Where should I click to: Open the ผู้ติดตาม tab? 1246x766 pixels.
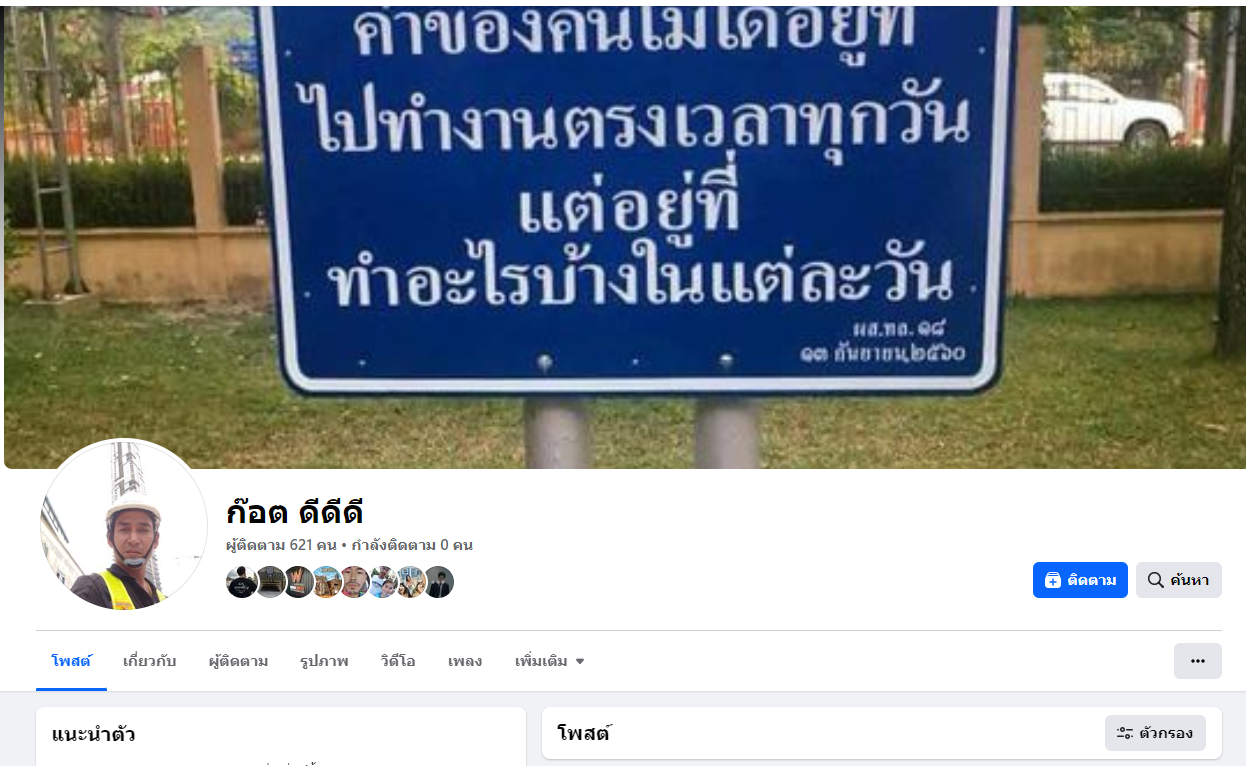click(x=238, y=661)
